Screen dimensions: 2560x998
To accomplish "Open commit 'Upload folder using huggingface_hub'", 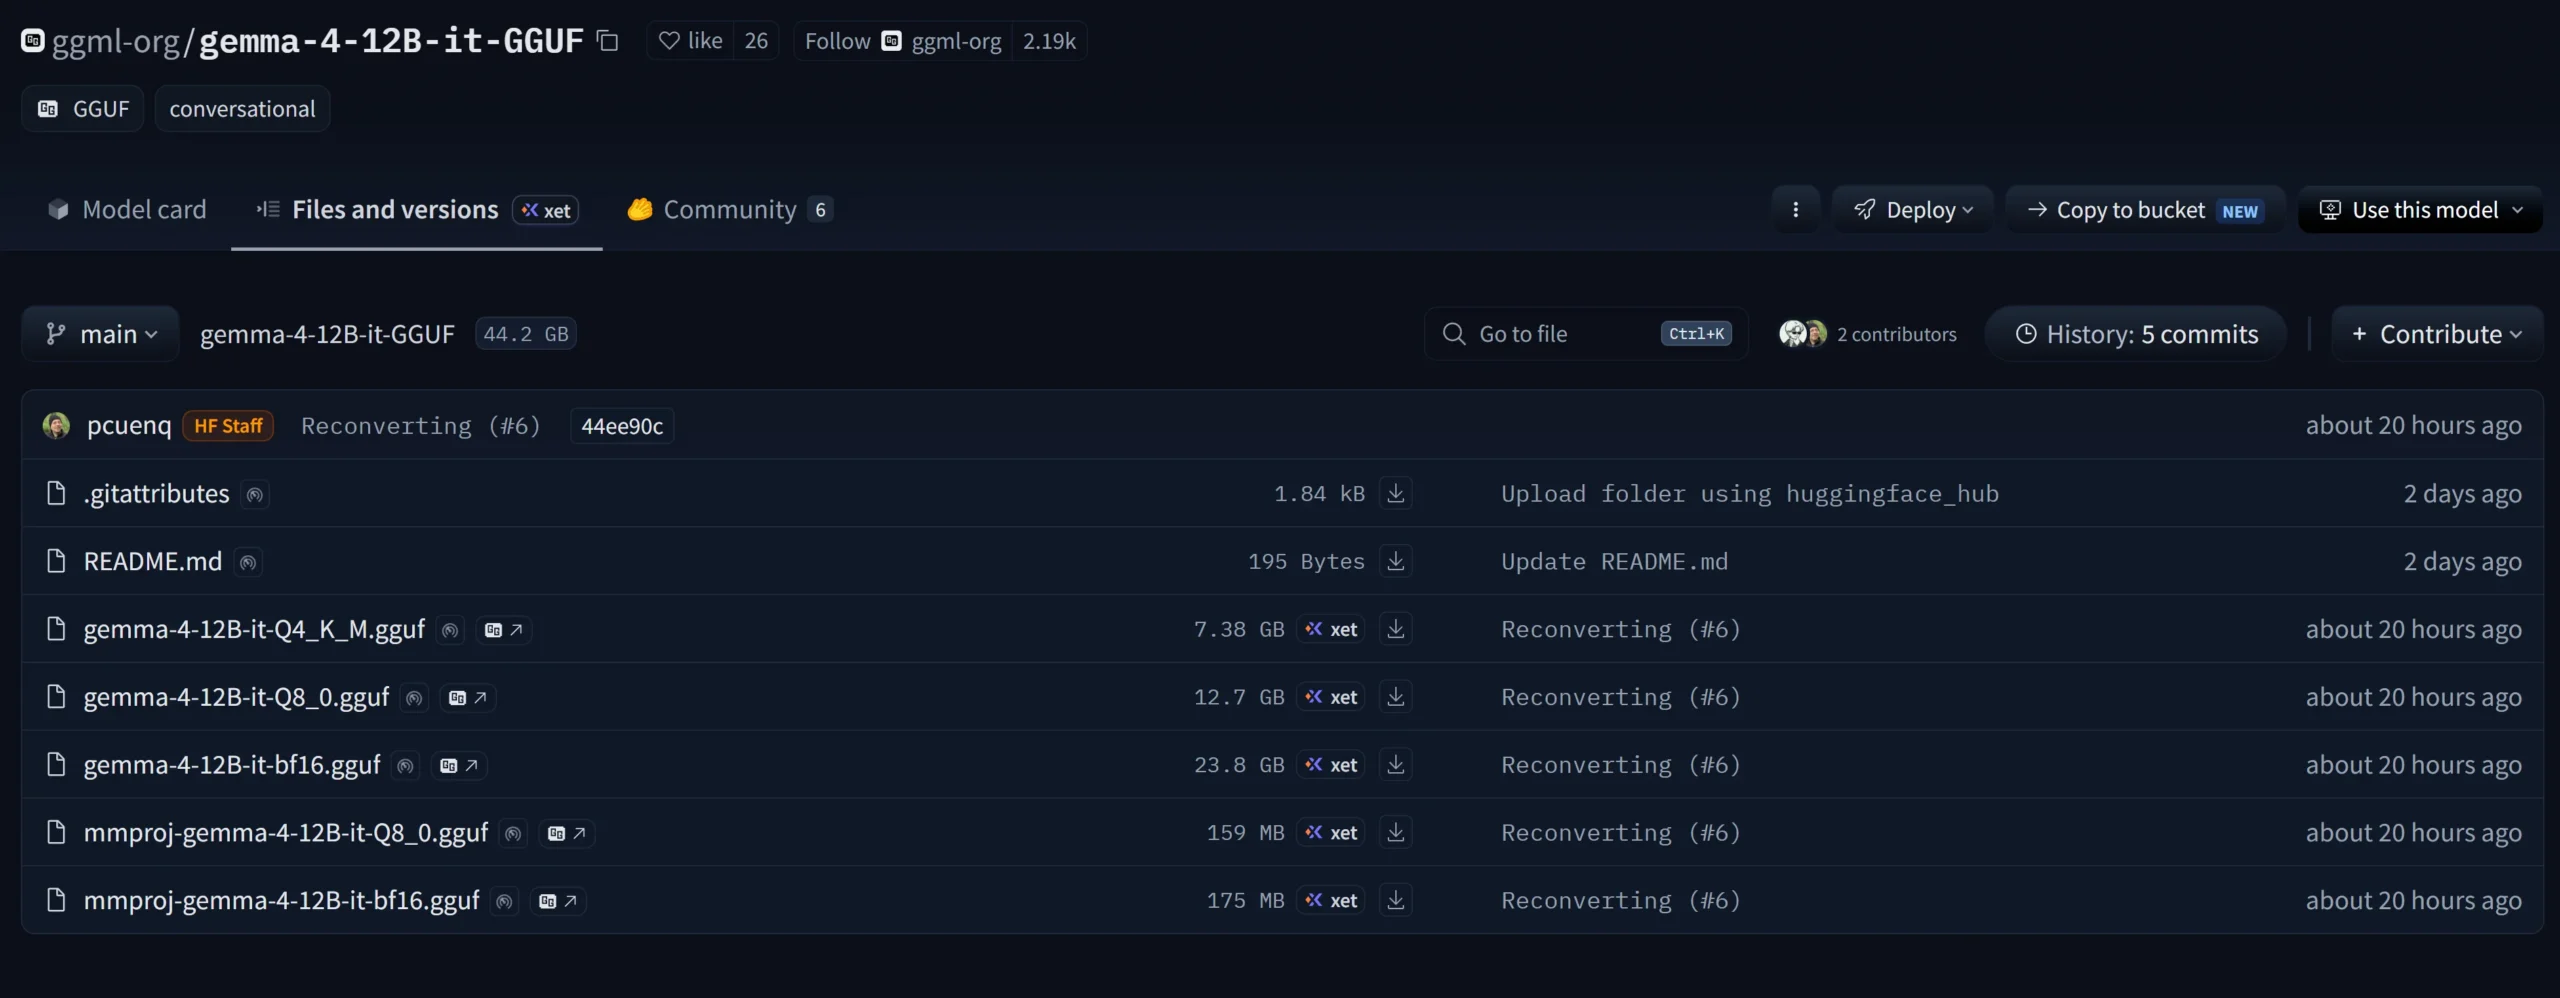I will click(1750, 494).
